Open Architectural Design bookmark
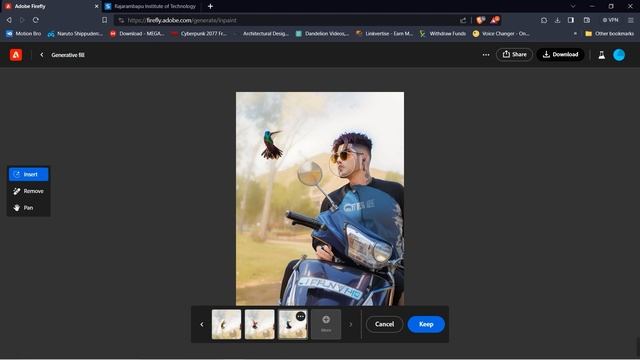 pyautogui.click(x=261, y=33)
